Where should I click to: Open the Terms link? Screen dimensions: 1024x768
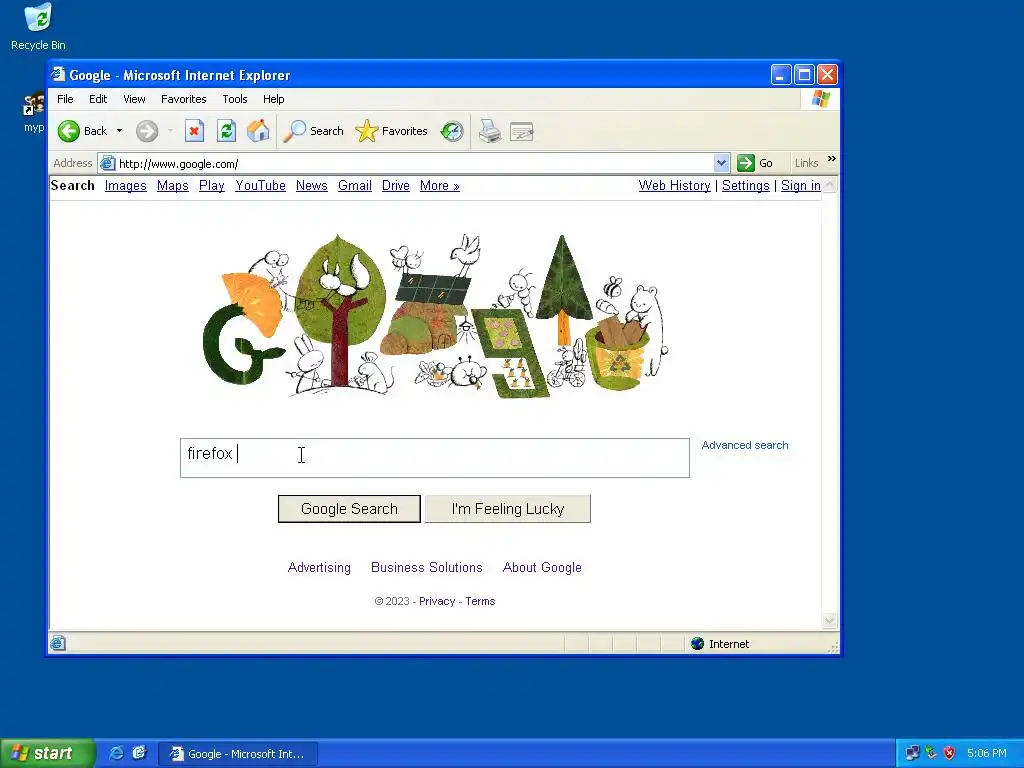[480, 601]
